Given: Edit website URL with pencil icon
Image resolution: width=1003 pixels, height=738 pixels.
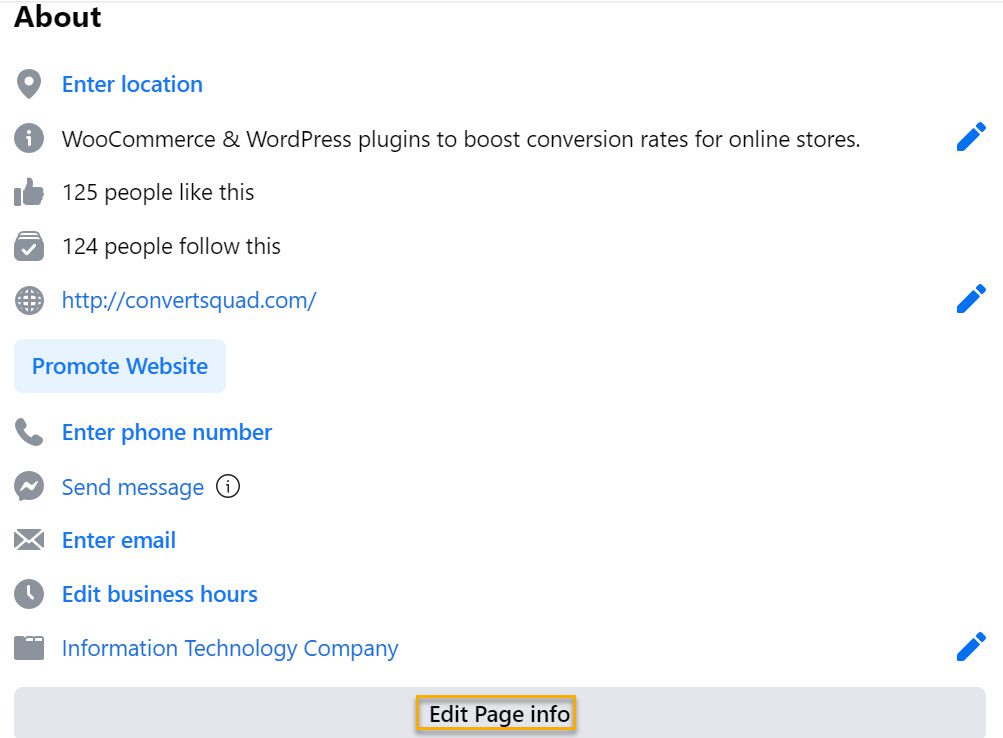Looking at the screenshot, I should (971, 299).
